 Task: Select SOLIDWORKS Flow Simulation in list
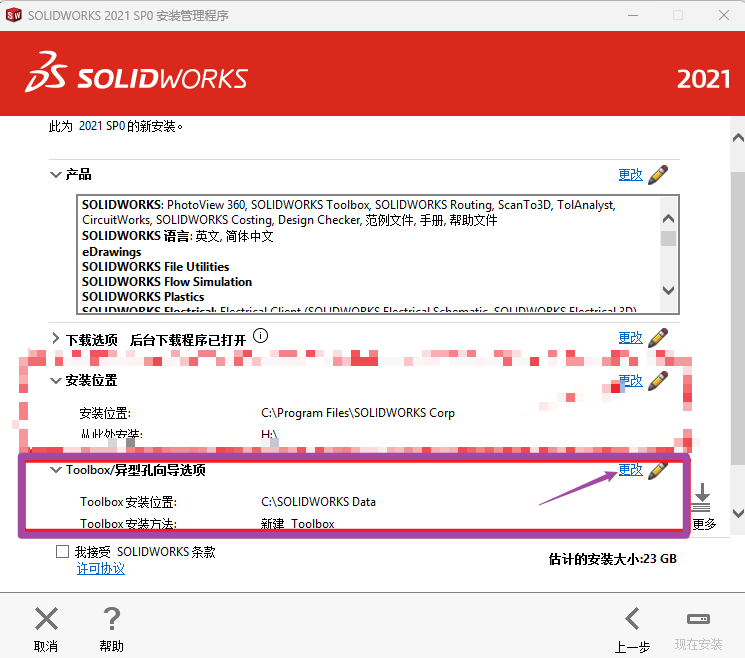pos(167,282)
